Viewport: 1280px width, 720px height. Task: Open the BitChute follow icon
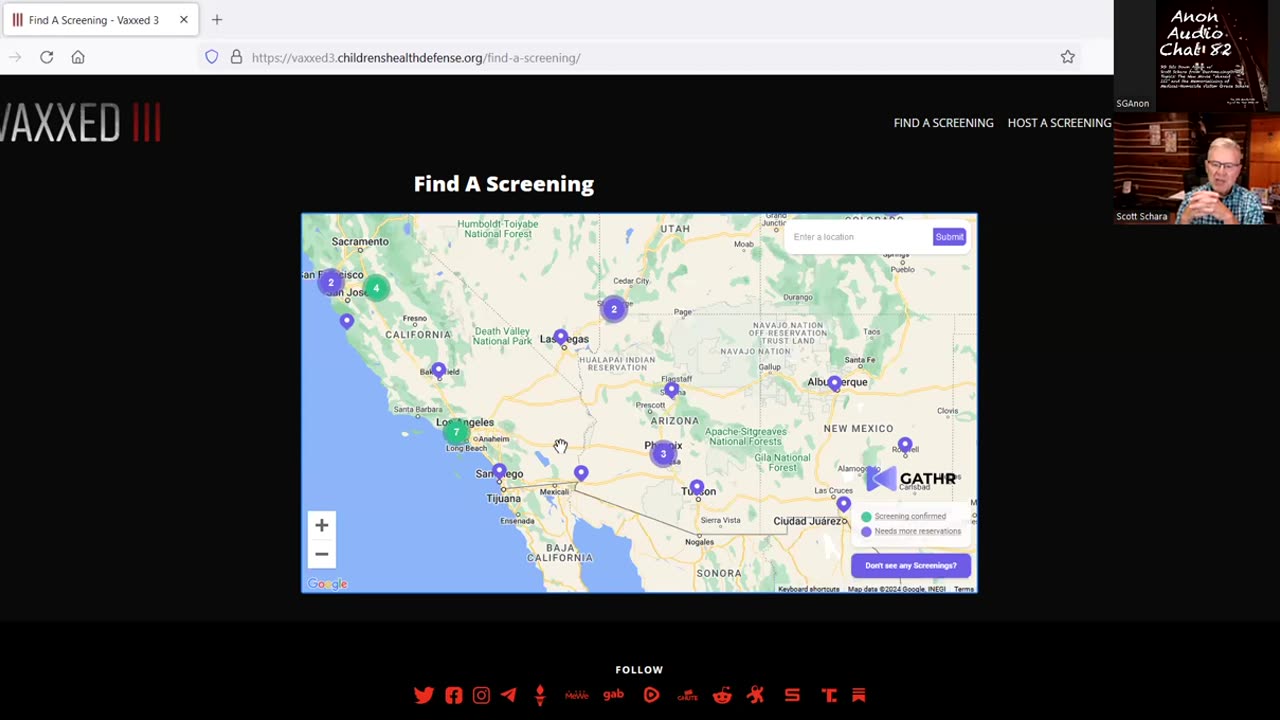tap(687, 695)
